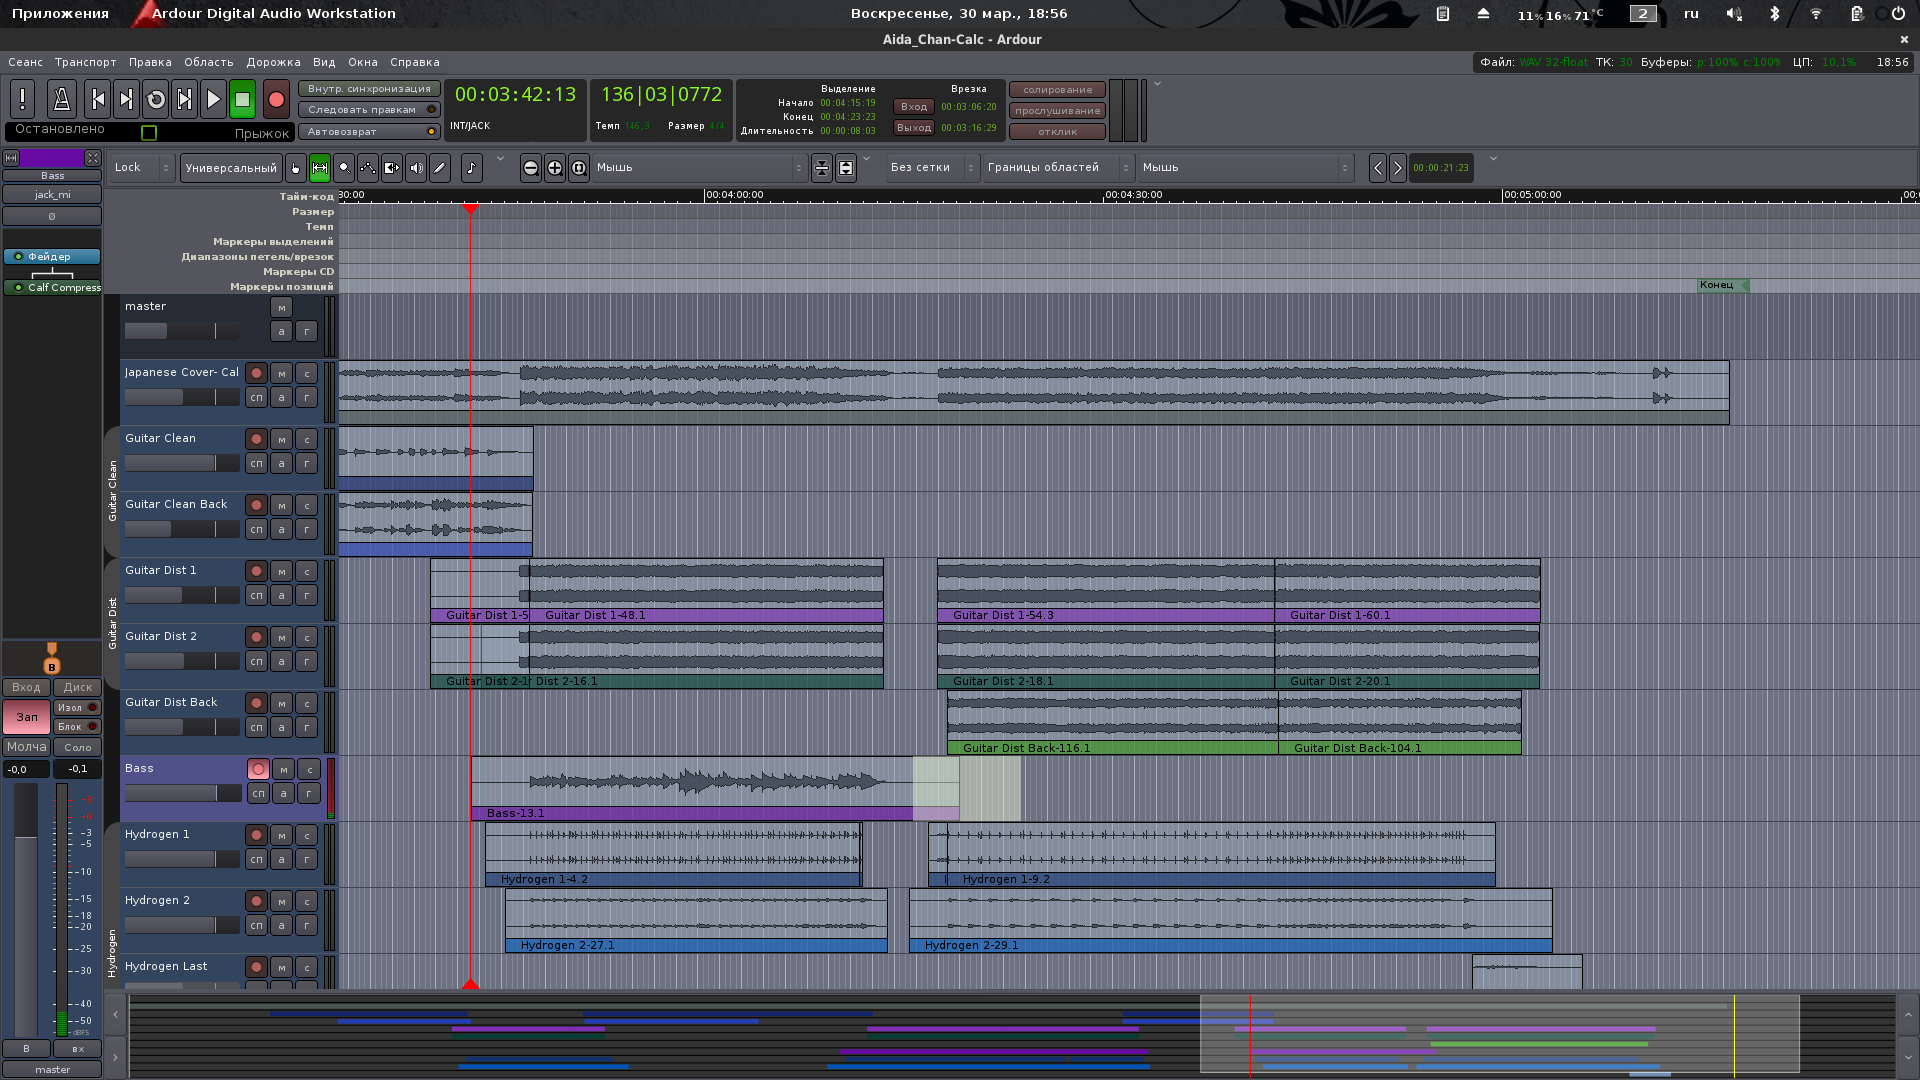This screenshot has width=1920, height=1080.
Task: Click the metronome icon in transport bar
Action: click(61, 99)
